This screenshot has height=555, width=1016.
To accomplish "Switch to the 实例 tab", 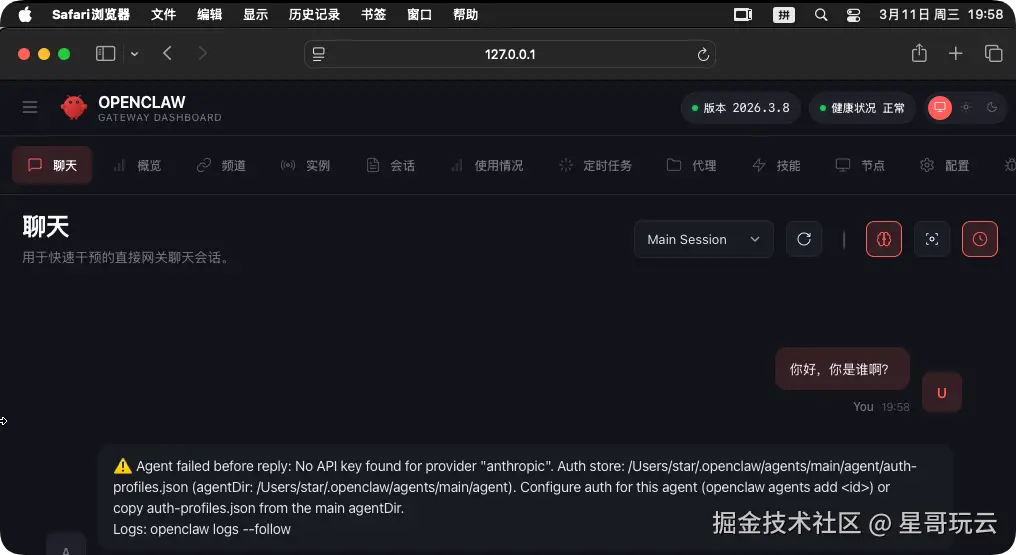I will pos(305,165).
